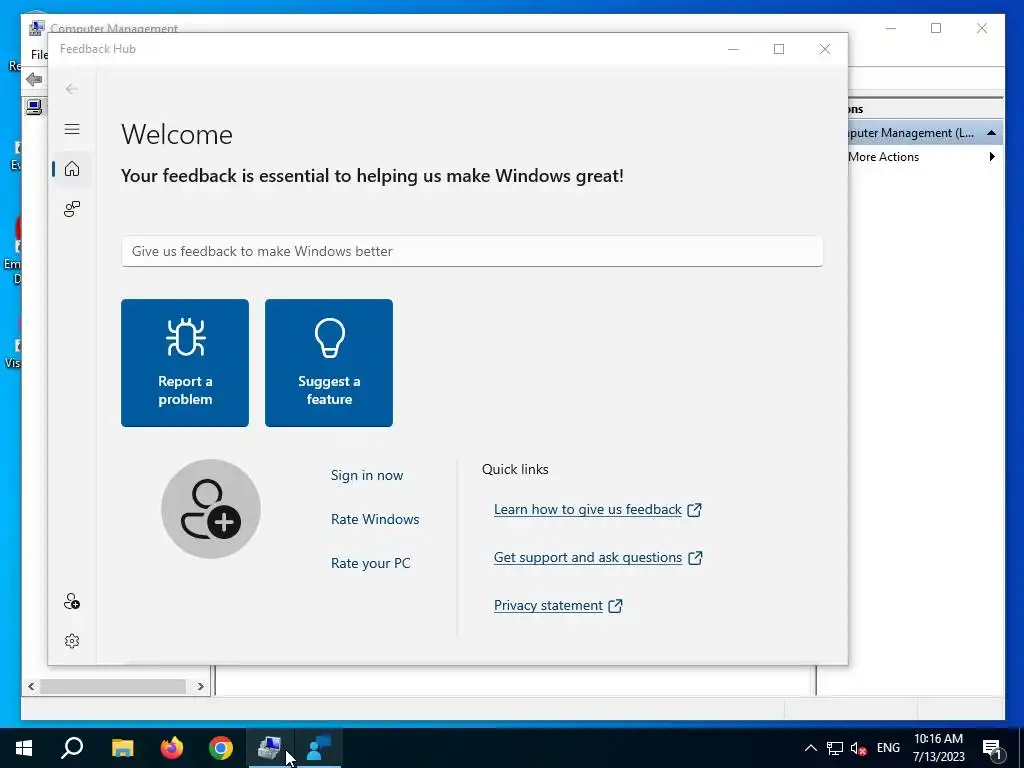Expand More Actions in Computer Management

[x=925, y=157]
